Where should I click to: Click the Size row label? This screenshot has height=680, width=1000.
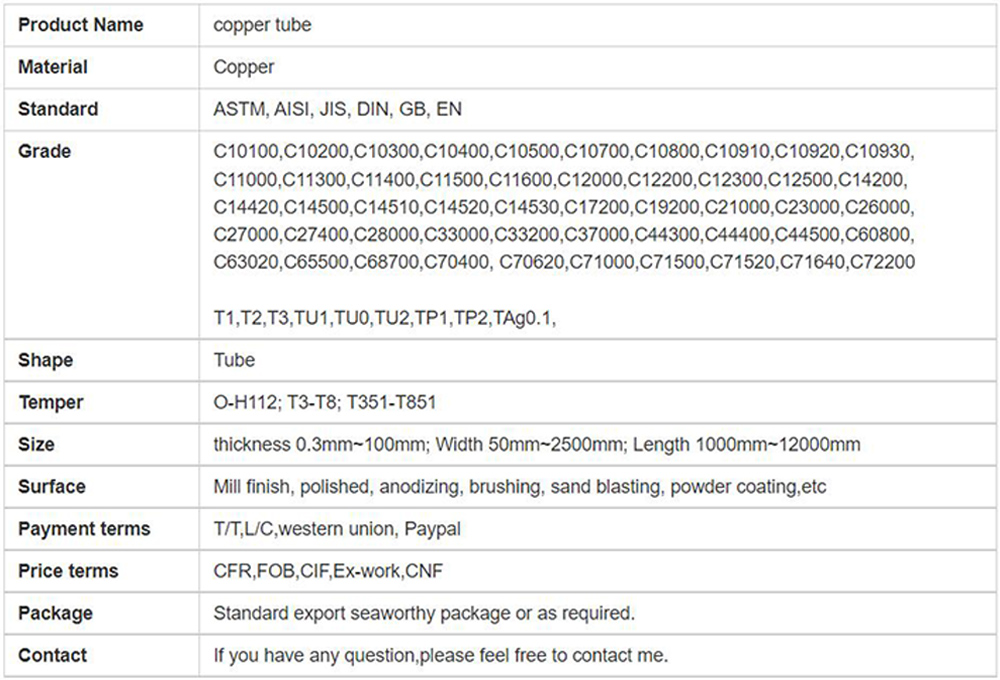click(37, 445)
